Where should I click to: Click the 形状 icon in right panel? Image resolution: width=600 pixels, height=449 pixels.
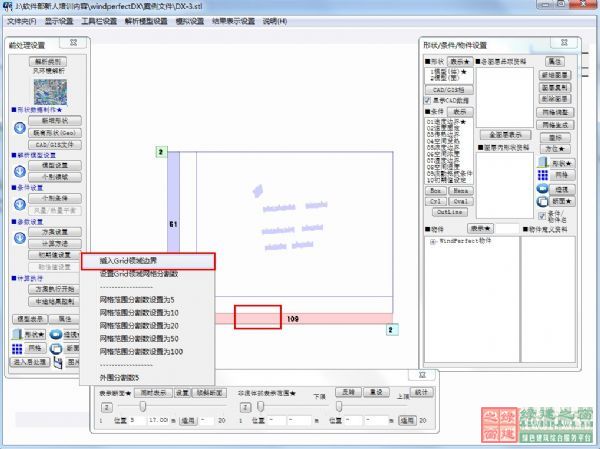pyautogui.click(x=543, y=161)
